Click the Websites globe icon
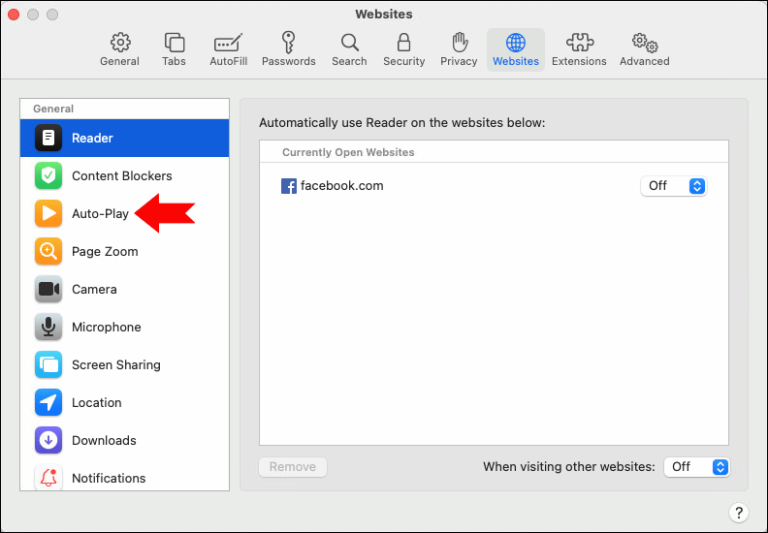Screen dimensions: 768x533 click(x=516, y=43)
